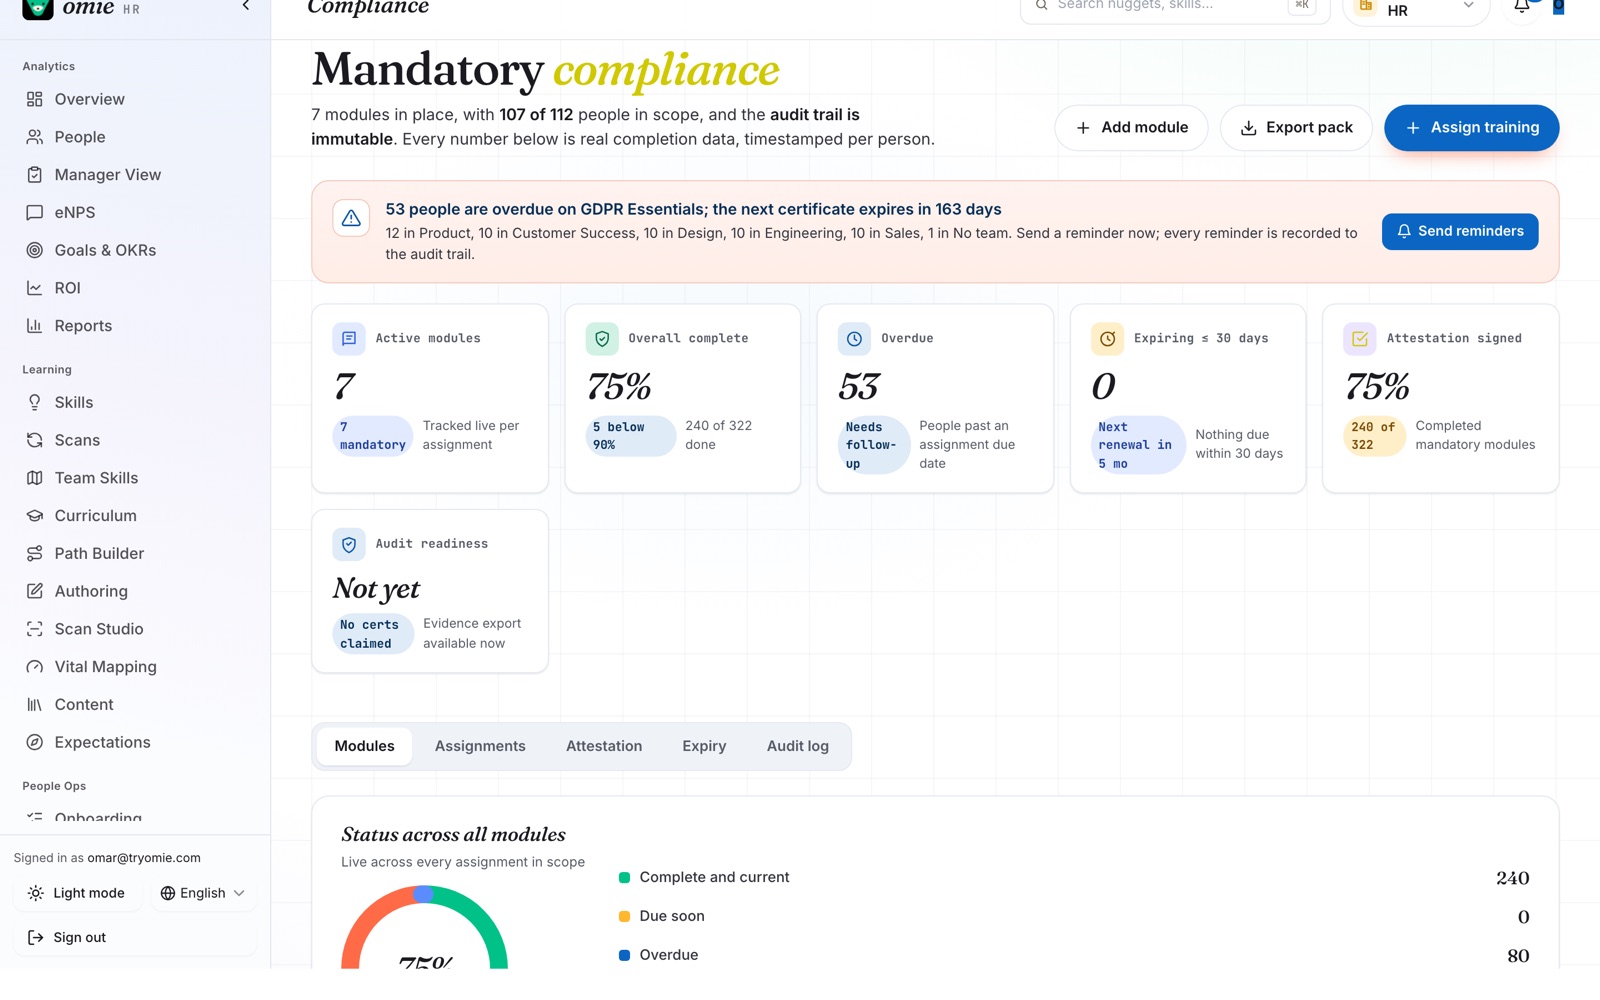Click the Overview grid icon in sidebar
1600x1000 pixels.
click(x=35, y=99)
